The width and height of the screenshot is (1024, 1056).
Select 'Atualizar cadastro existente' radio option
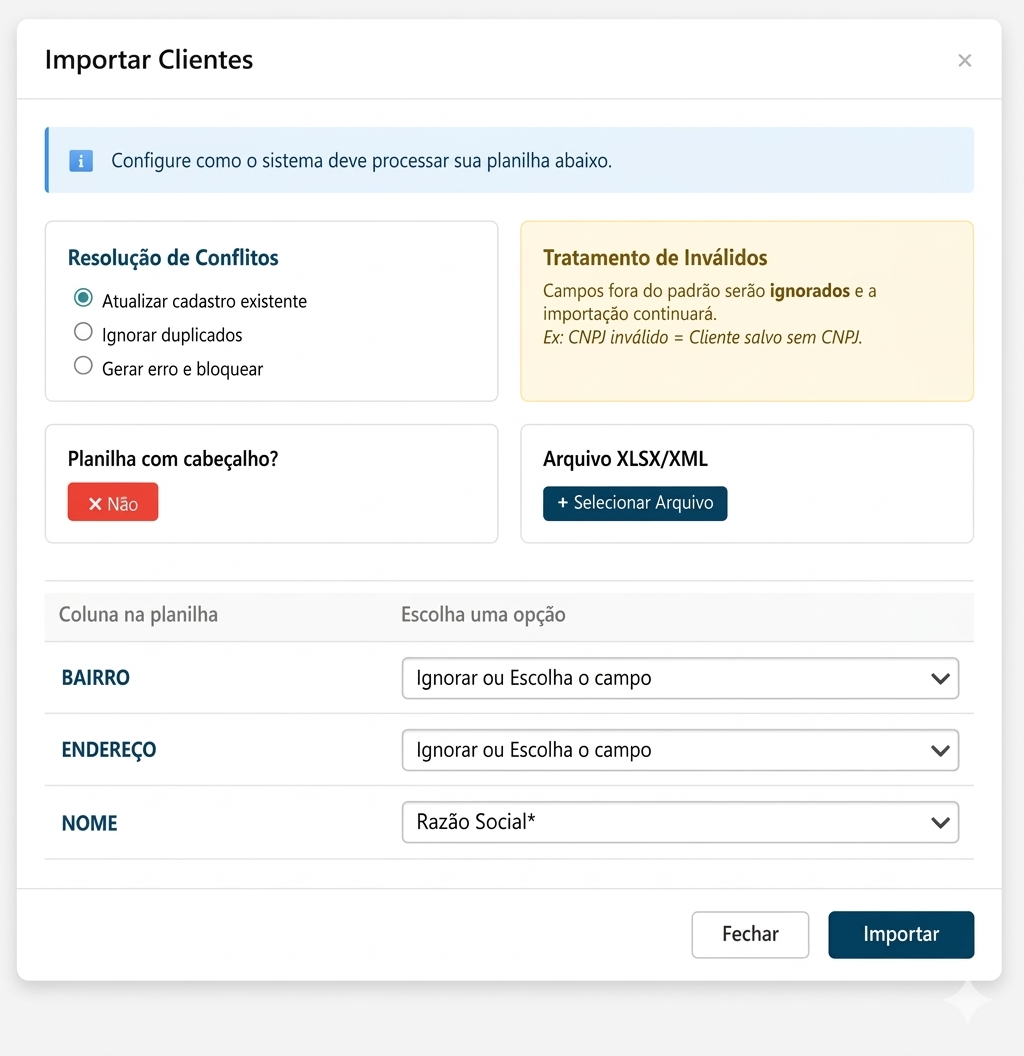click(84, 299)
